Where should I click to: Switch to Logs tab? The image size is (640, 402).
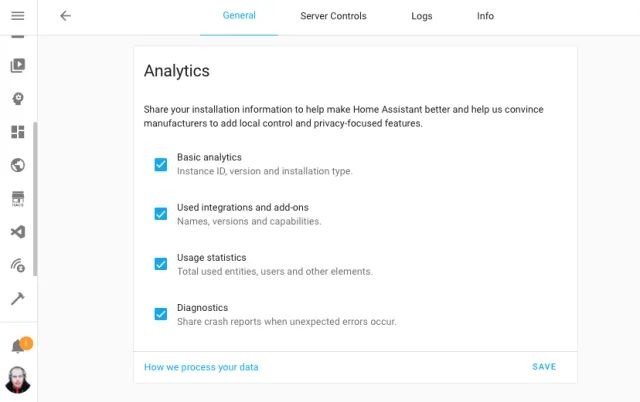(422, 16)
